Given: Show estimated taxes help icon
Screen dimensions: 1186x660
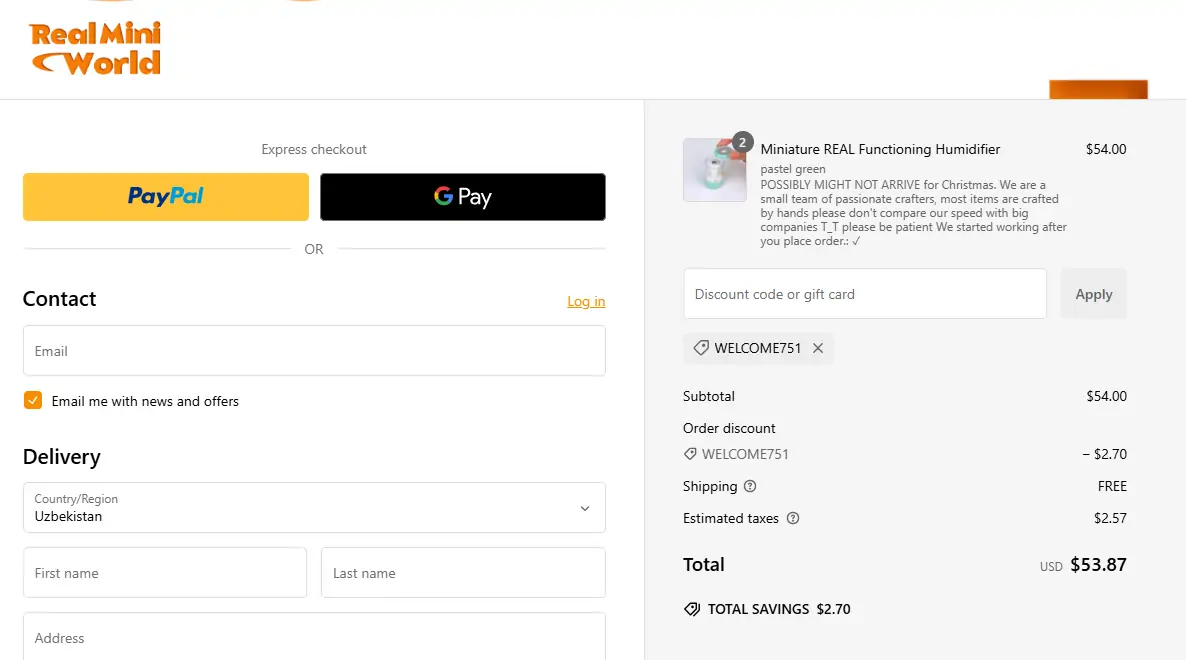Looking at the screenshot, I should point(793,519).
